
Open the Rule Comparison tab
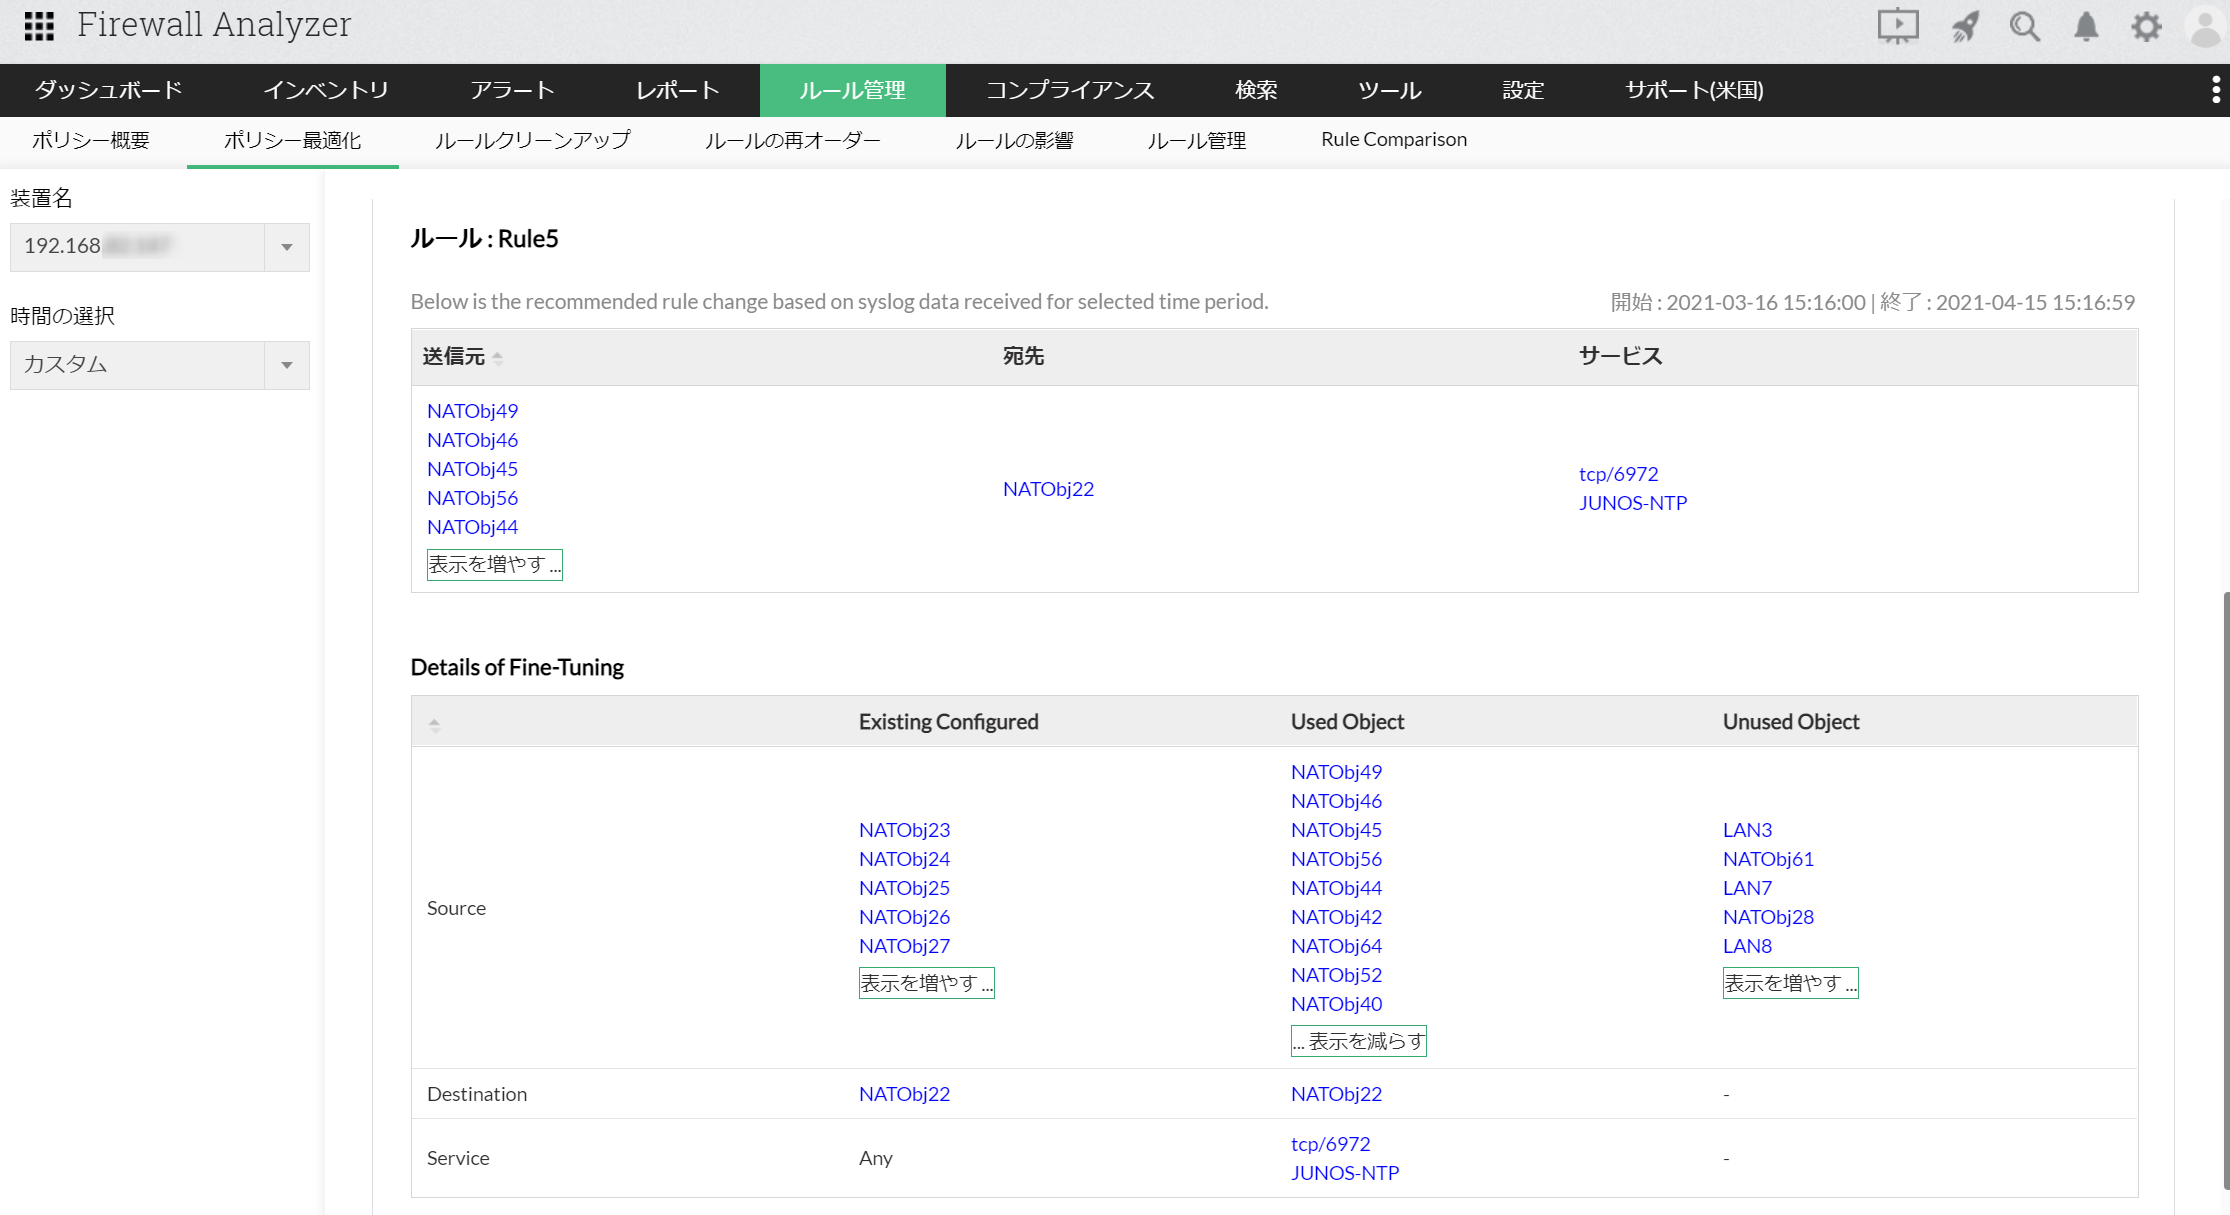click(1393, 140)
